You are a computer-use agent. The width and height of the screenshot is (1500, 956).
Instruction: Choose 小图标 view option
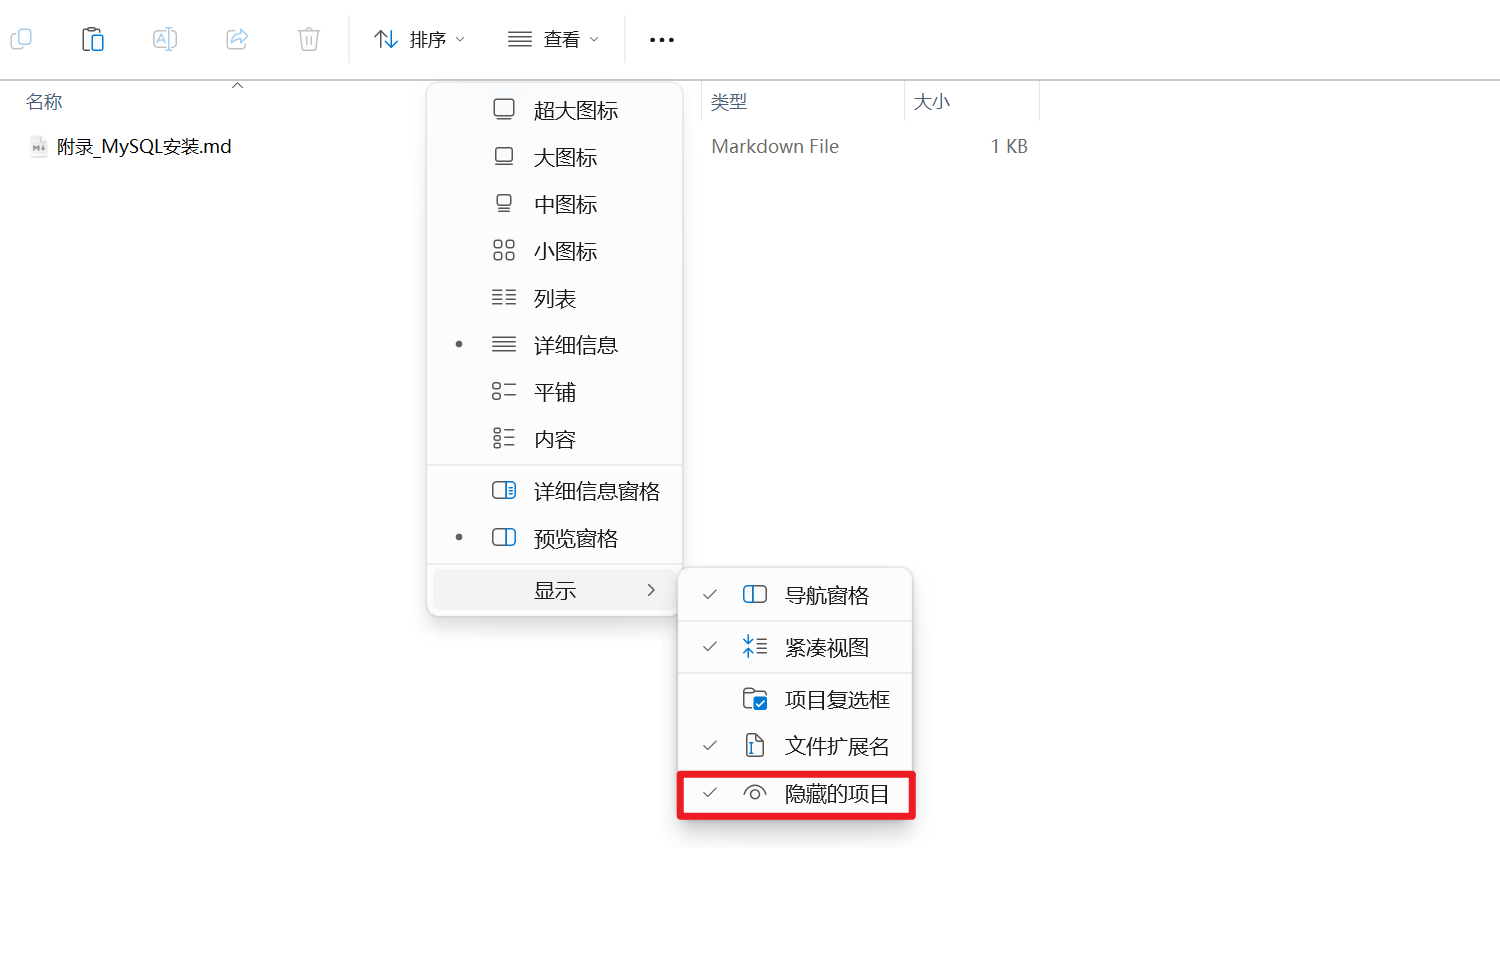pyautogui.click(x=555, y=251)
